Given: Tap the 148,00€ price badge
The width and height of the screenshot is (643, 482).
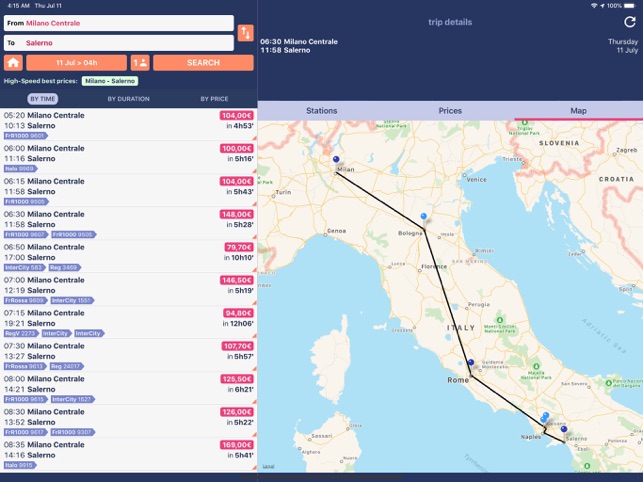Looking at the screenshot, I should (x=237, y=214).
